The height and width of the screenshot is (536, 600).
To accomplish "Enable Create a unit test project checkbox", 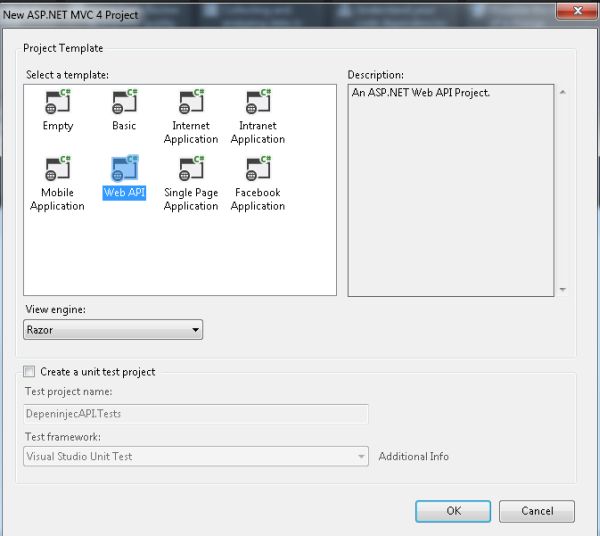I will [29, 371].
